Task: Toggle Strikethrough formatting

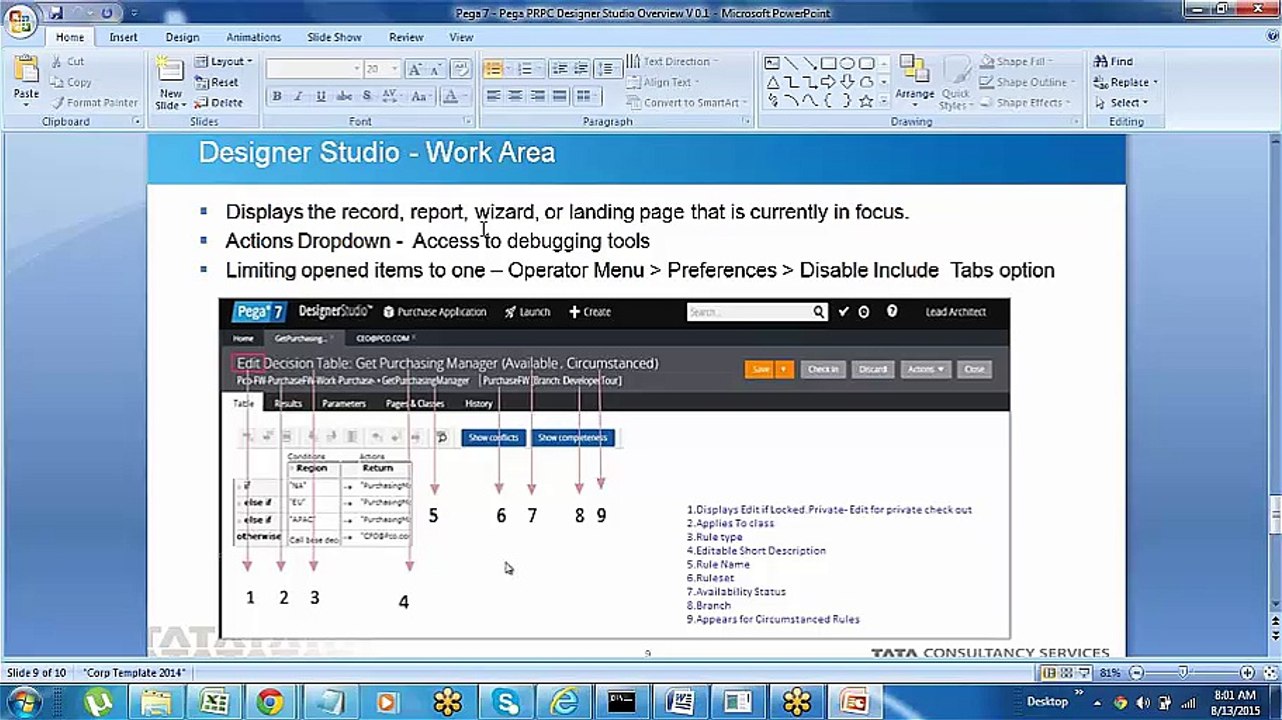Action: point(344,96)
